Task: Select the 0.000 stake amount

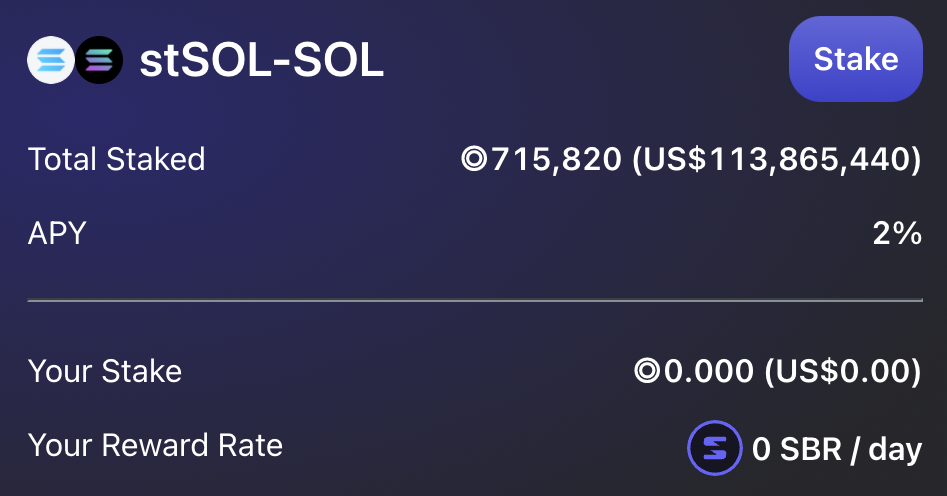Action: tap(709, 372)
